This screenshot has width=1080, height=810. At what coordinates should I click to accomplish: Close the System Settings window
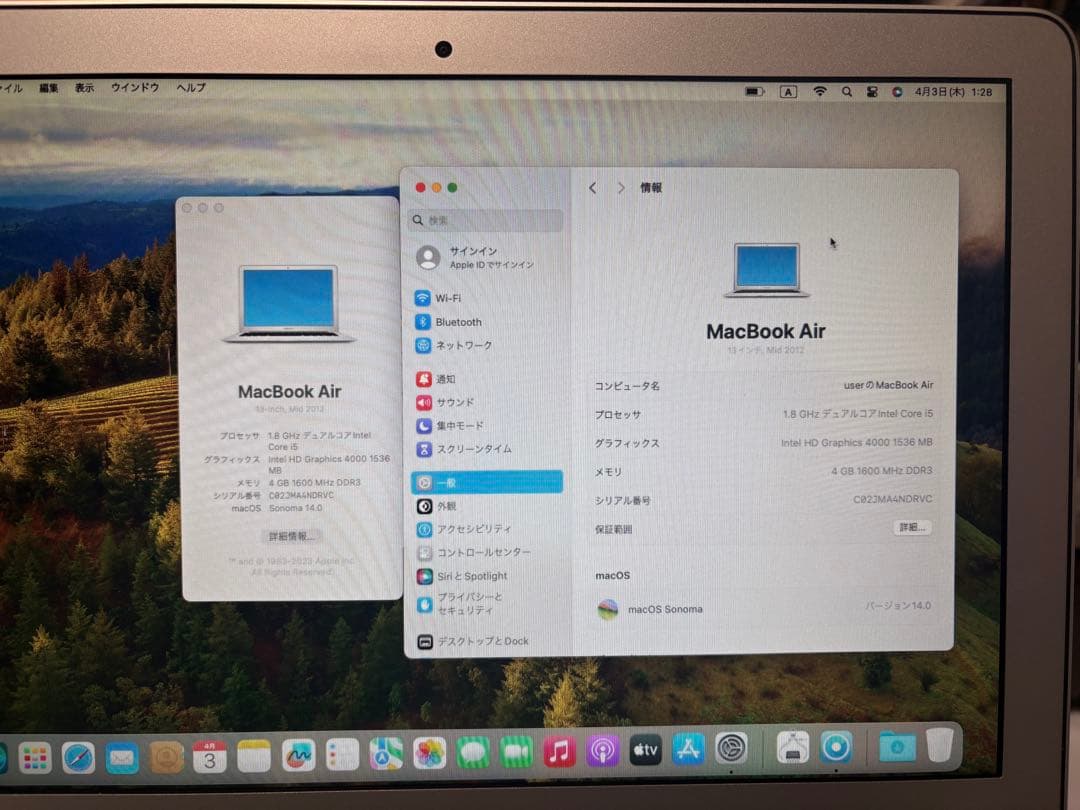421,187
